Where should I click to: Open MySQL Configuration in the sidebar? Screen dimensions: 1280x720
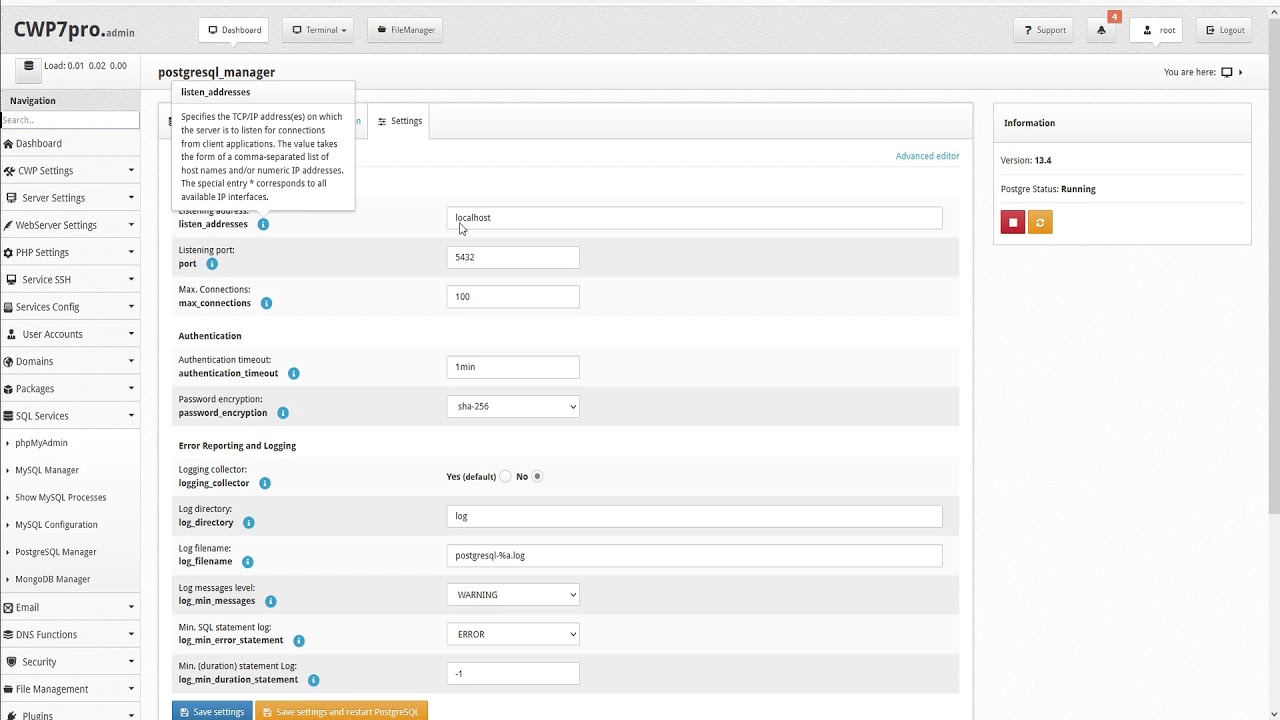pyautogui.click(x=56, y=524)
